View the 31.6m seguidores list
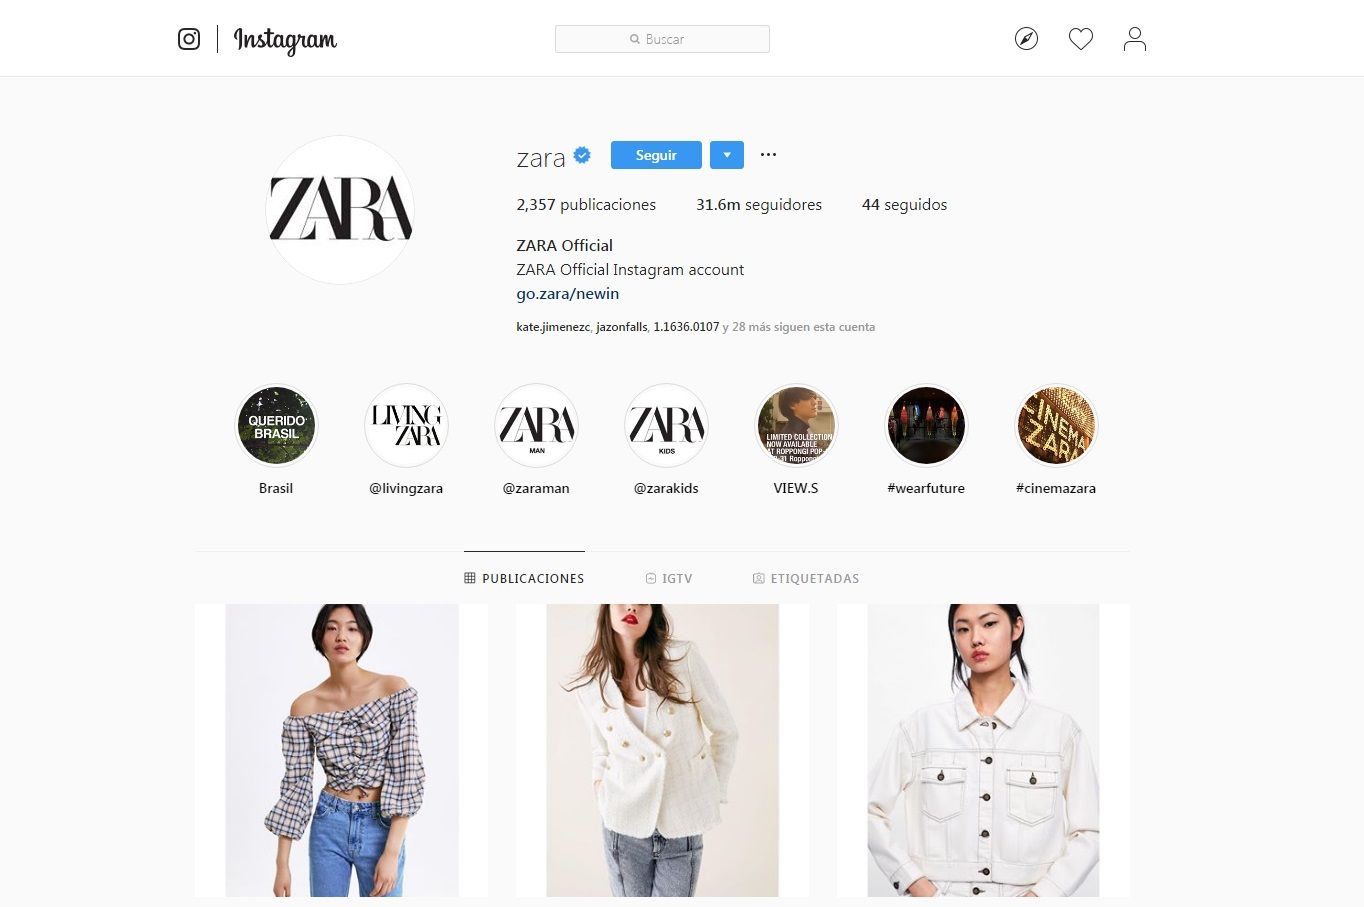The image size is (1364, 907). pos(759,204)
